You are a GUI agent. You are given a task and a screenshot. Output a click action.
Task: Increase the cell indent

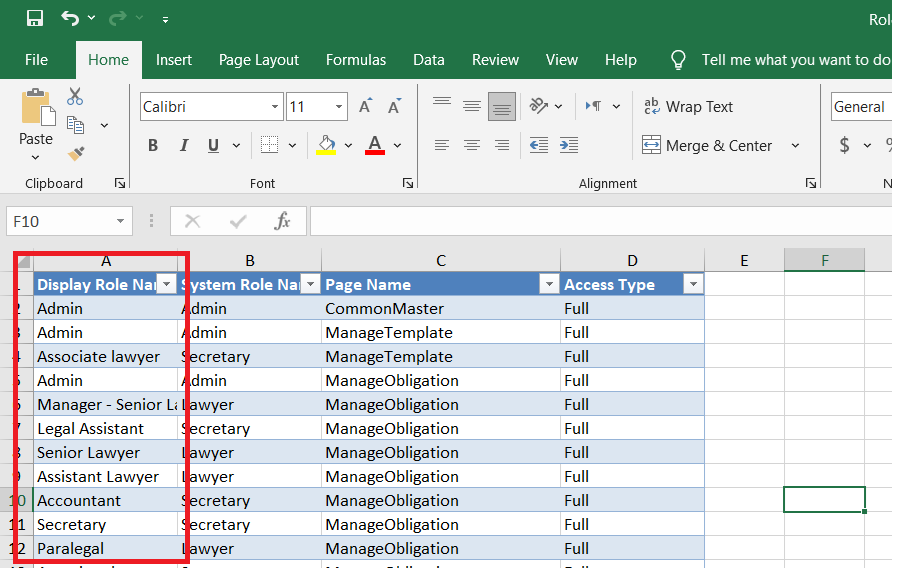click(x=569, y=145)
